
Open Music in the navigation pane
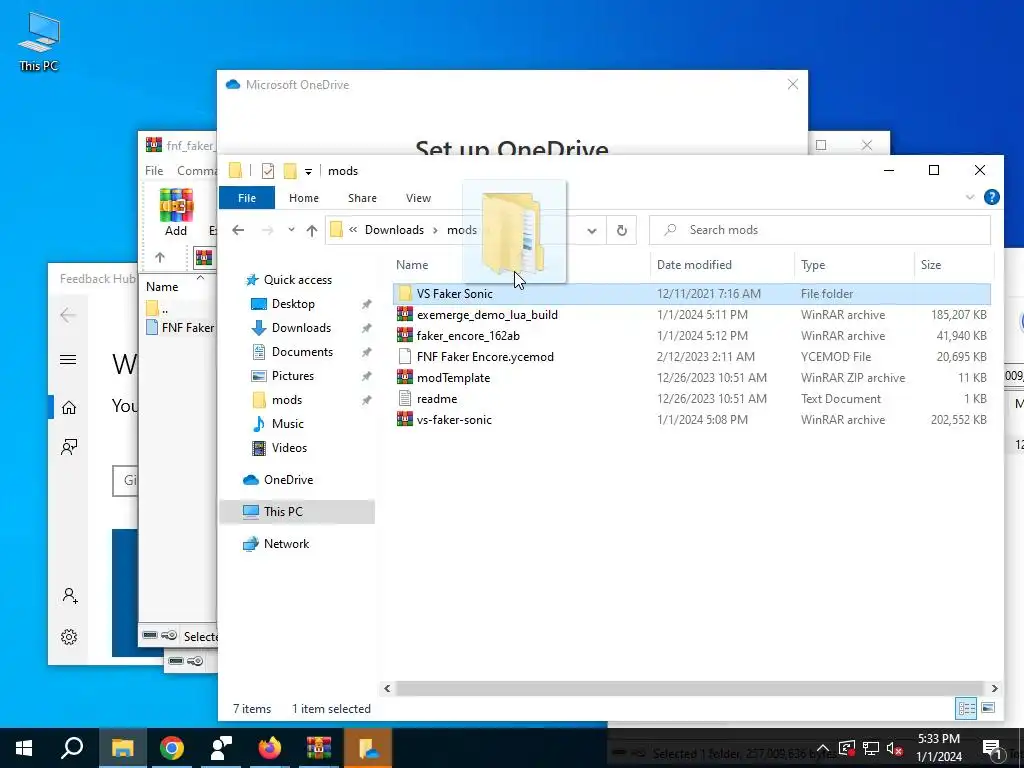(287, 424)
